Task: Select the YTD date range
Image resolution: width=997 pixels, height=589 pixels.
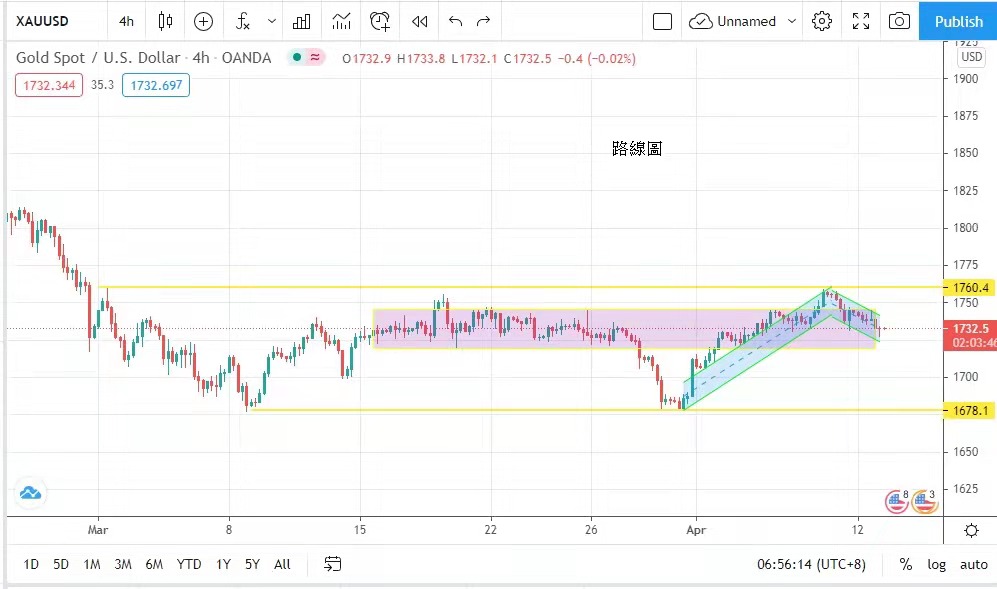Action: (189, 564)
